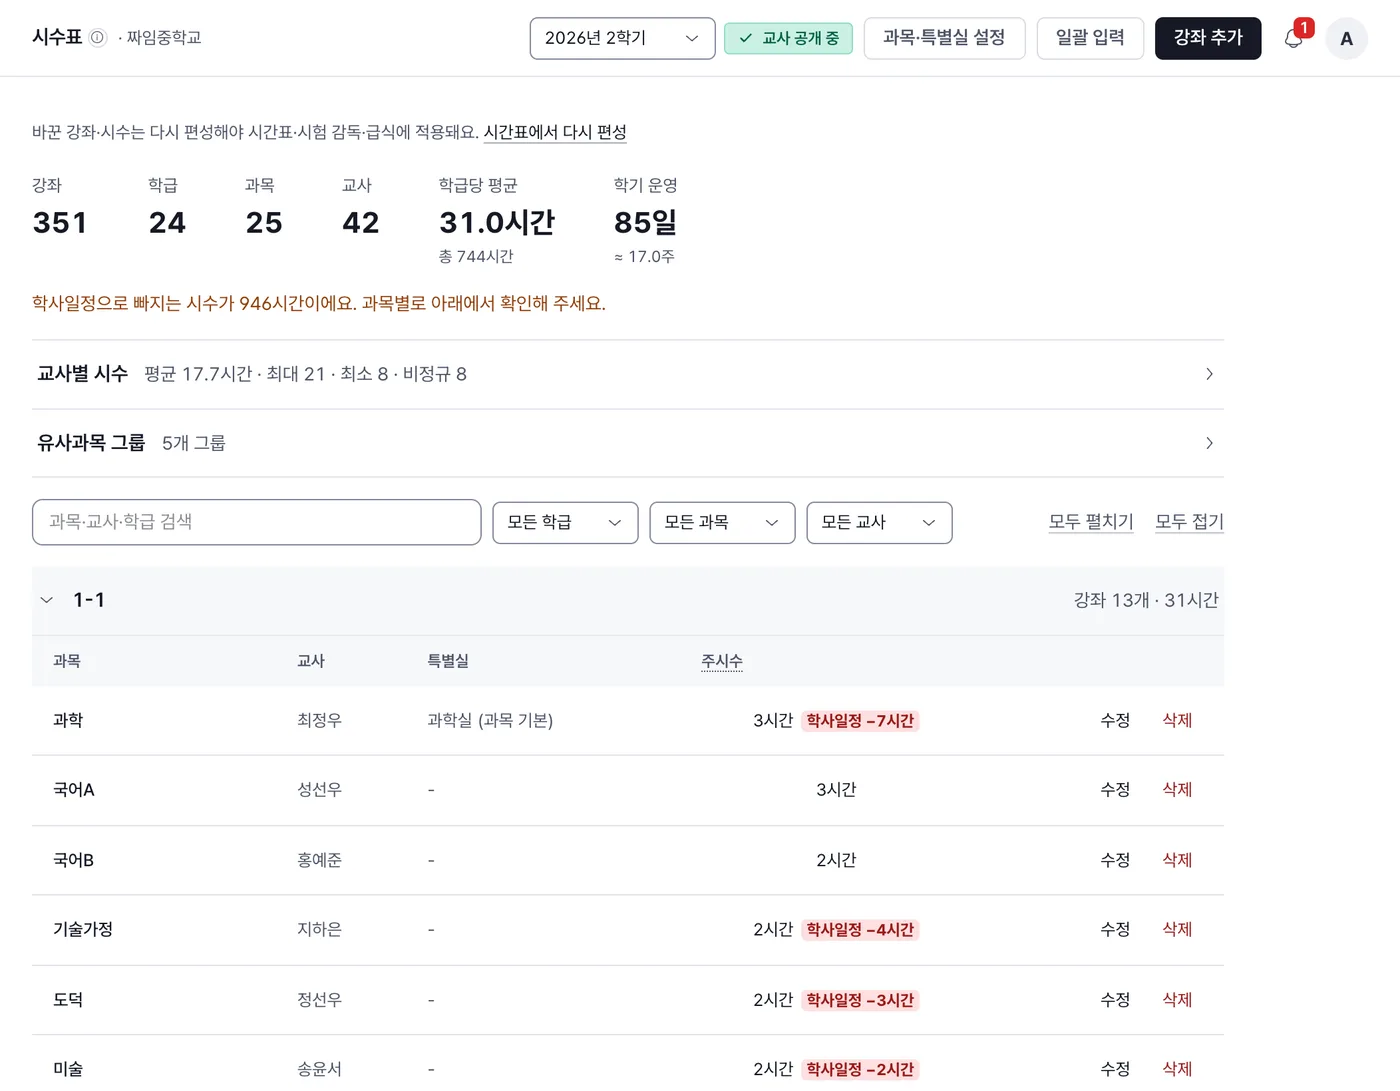Edit the 과학 course row
The width and height of the screenshot is (1400, 1091).
tap(1115, 720)
